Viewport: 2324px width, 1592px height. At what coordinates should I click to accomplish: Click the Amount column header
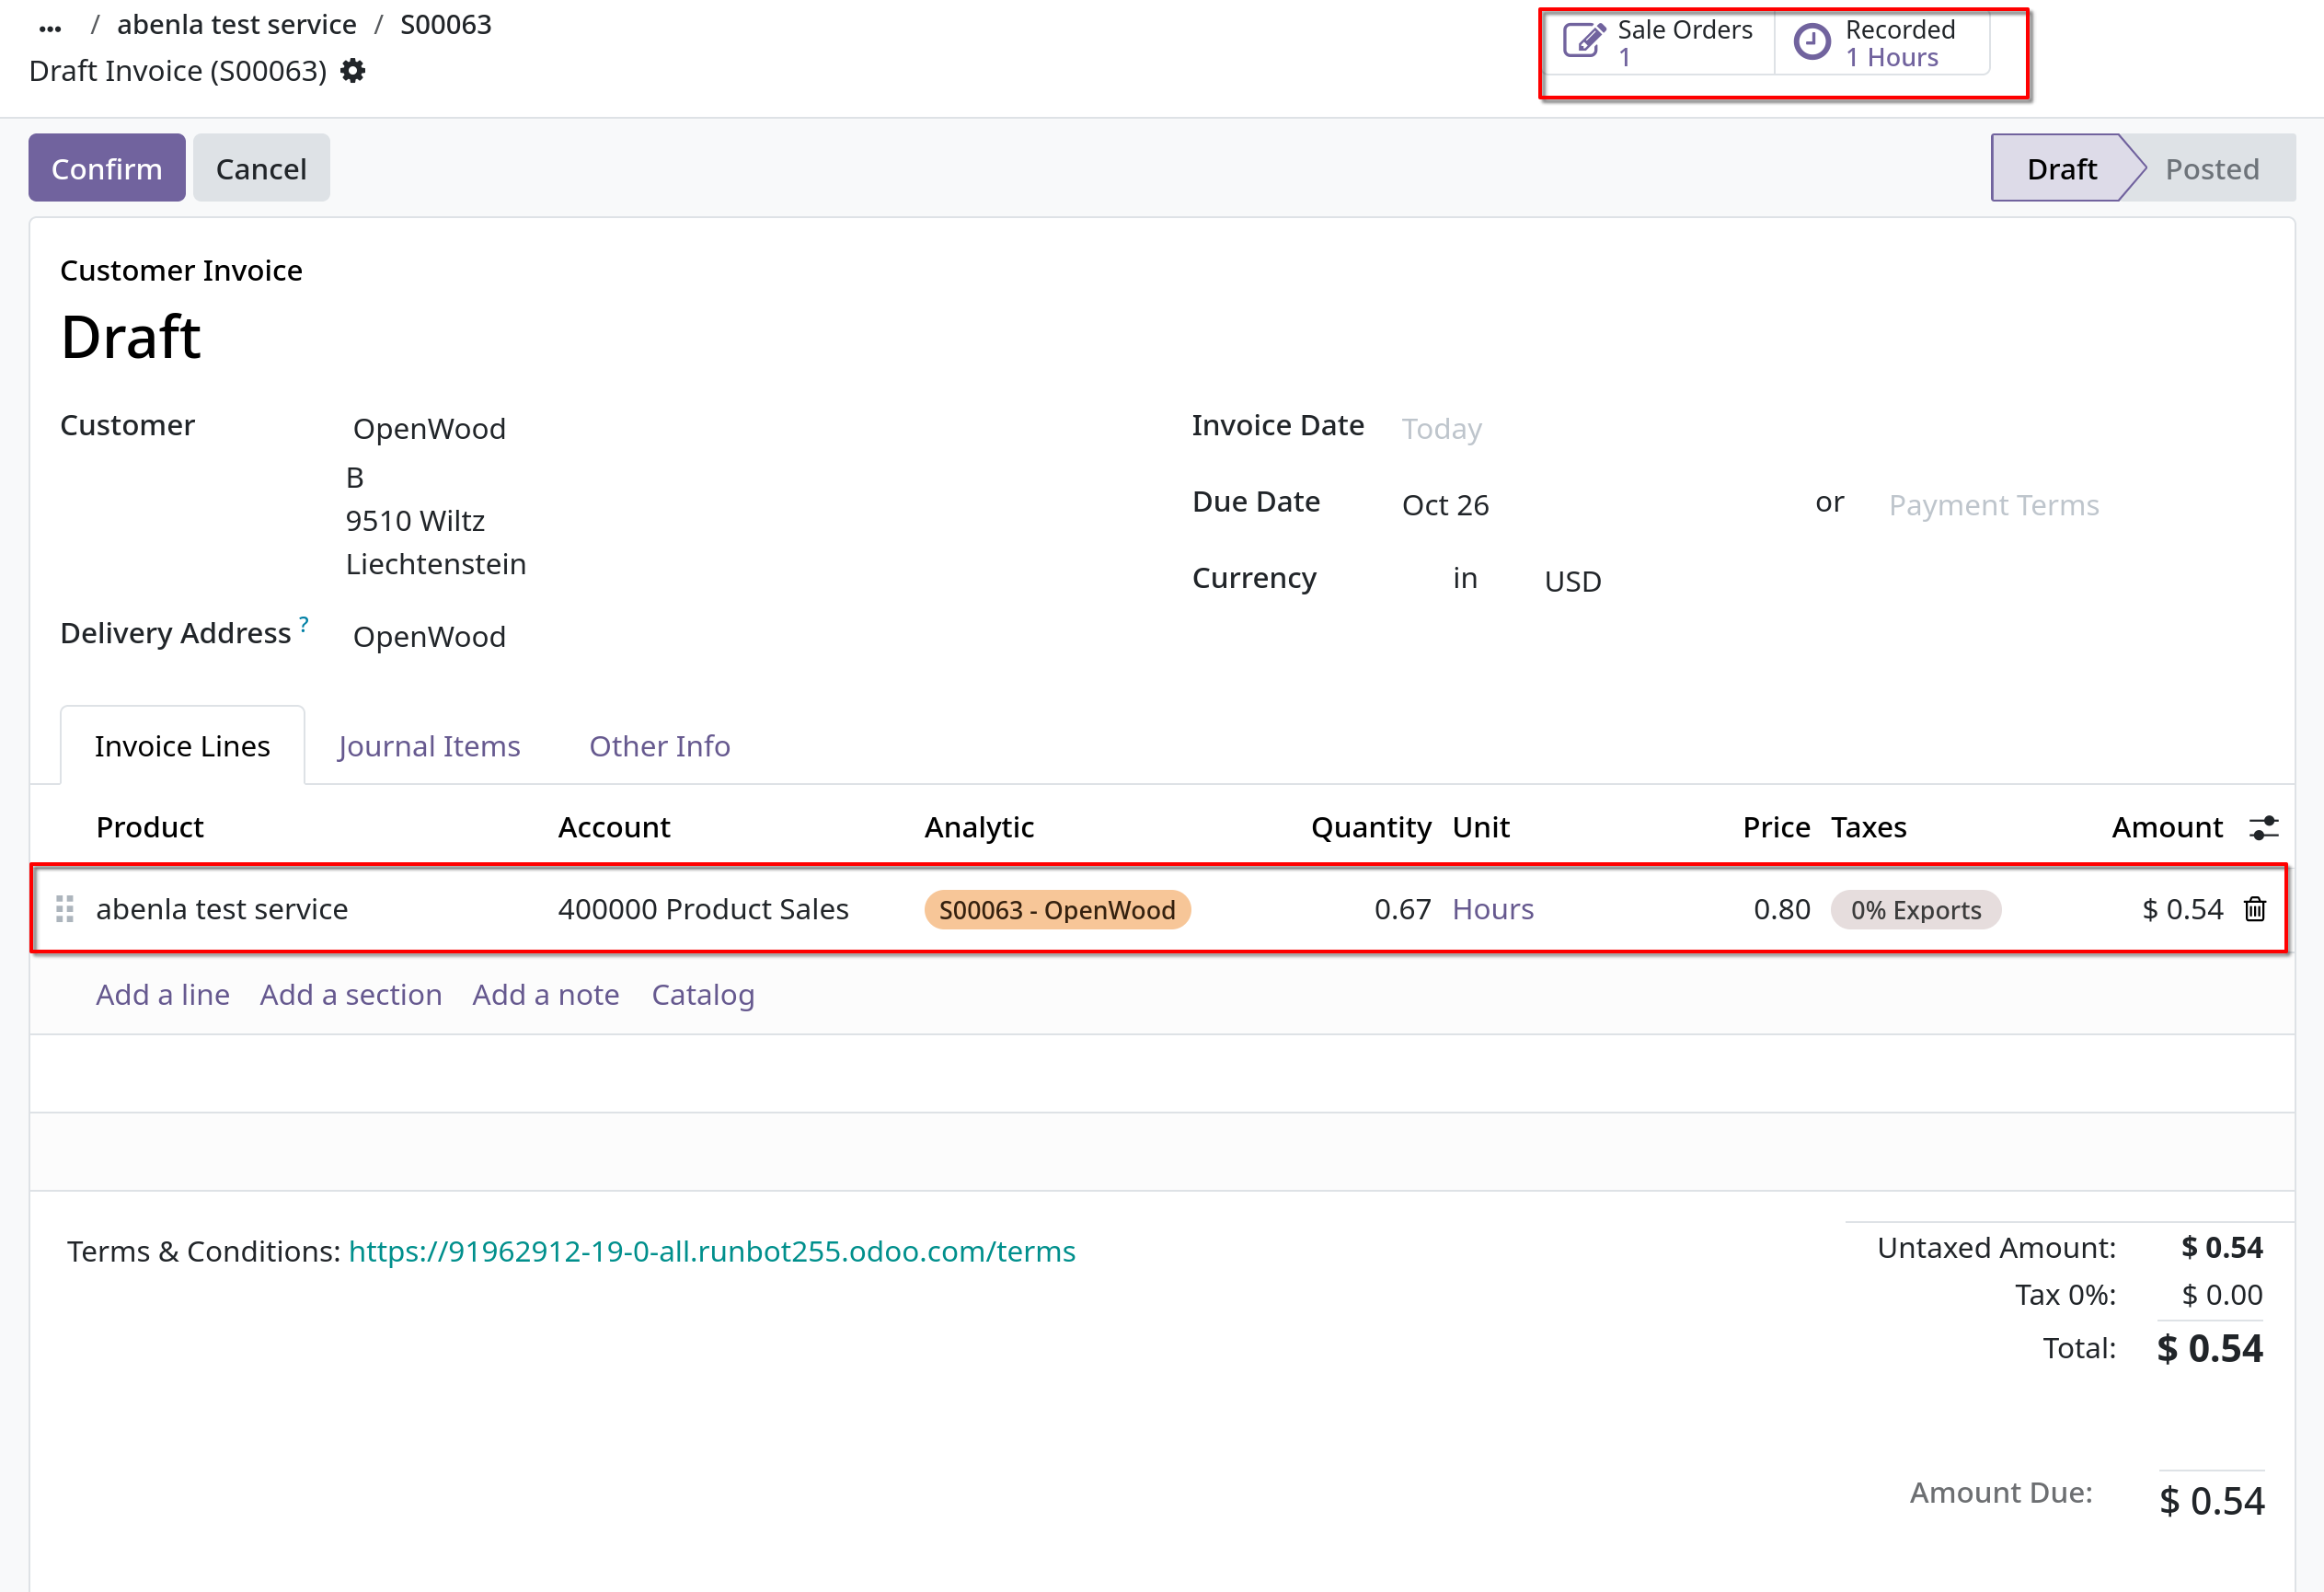pyautogui.click(x=2167, y=827)
